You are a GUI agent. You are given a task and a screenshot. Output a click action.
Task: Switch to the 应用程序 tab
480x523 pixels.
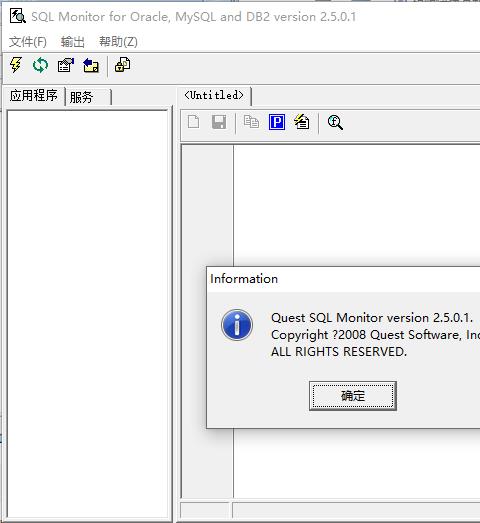coord(34,96)
